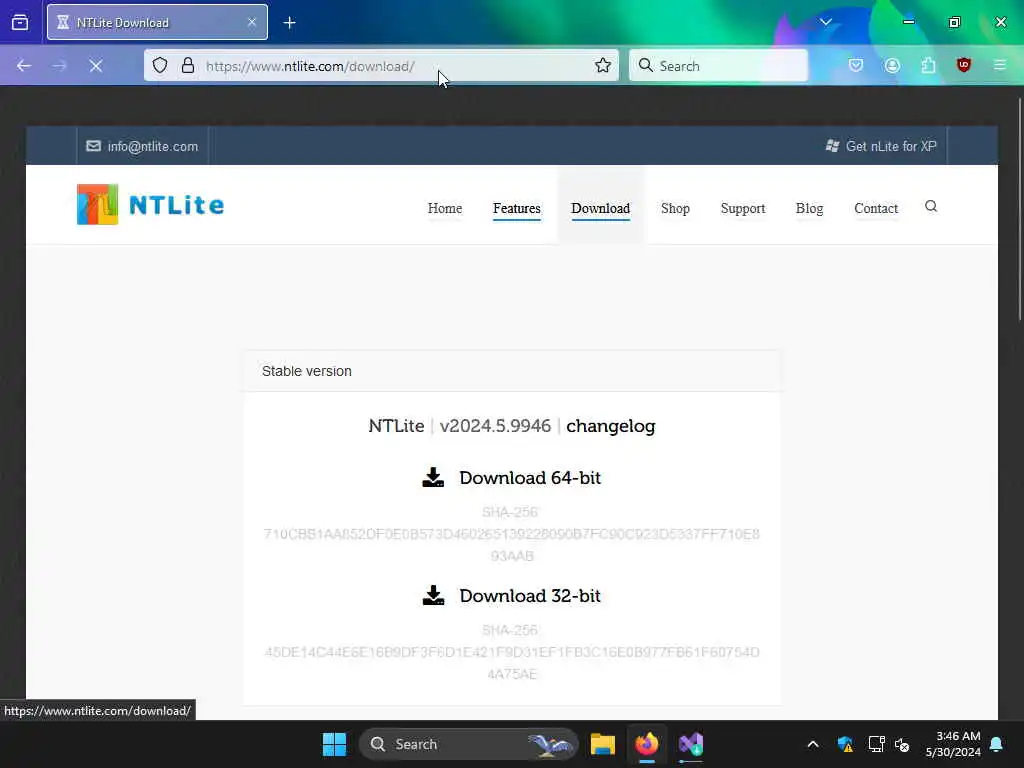
Task: Open the Blog menu item
Action: pos(809,208)
